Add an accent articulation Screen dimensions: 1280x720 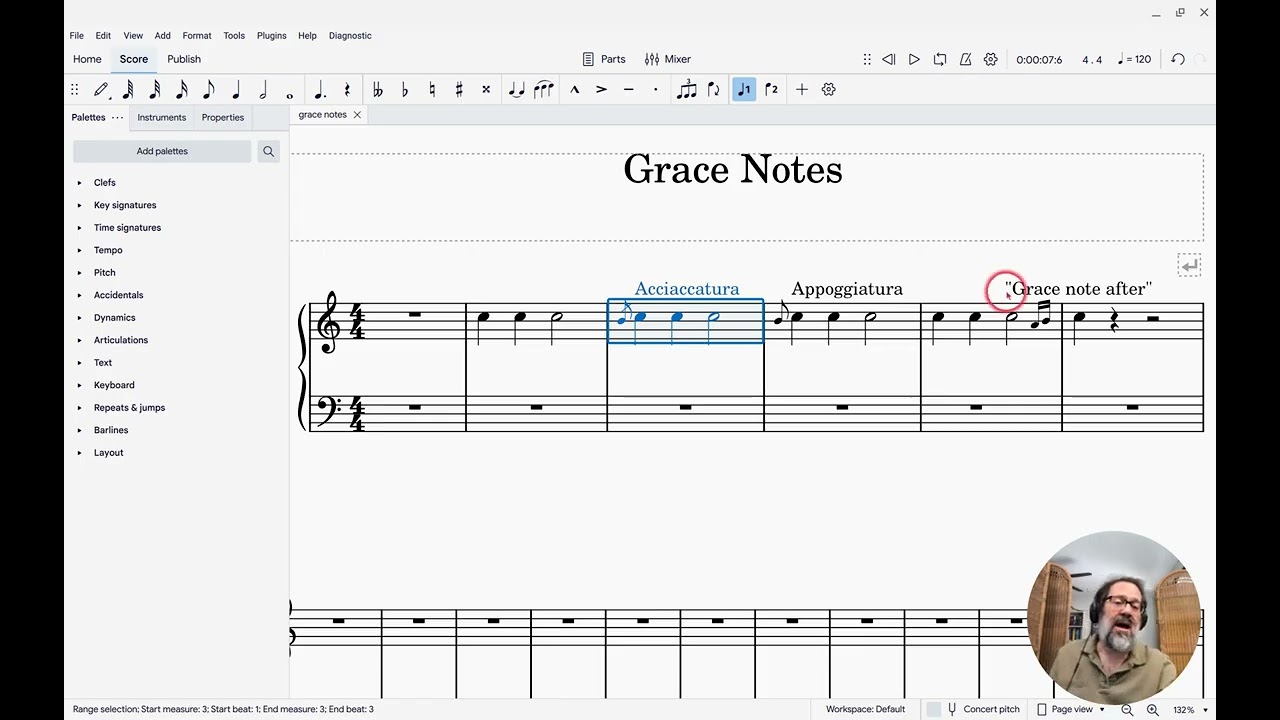pyautogui.click(x=601, y=90)
